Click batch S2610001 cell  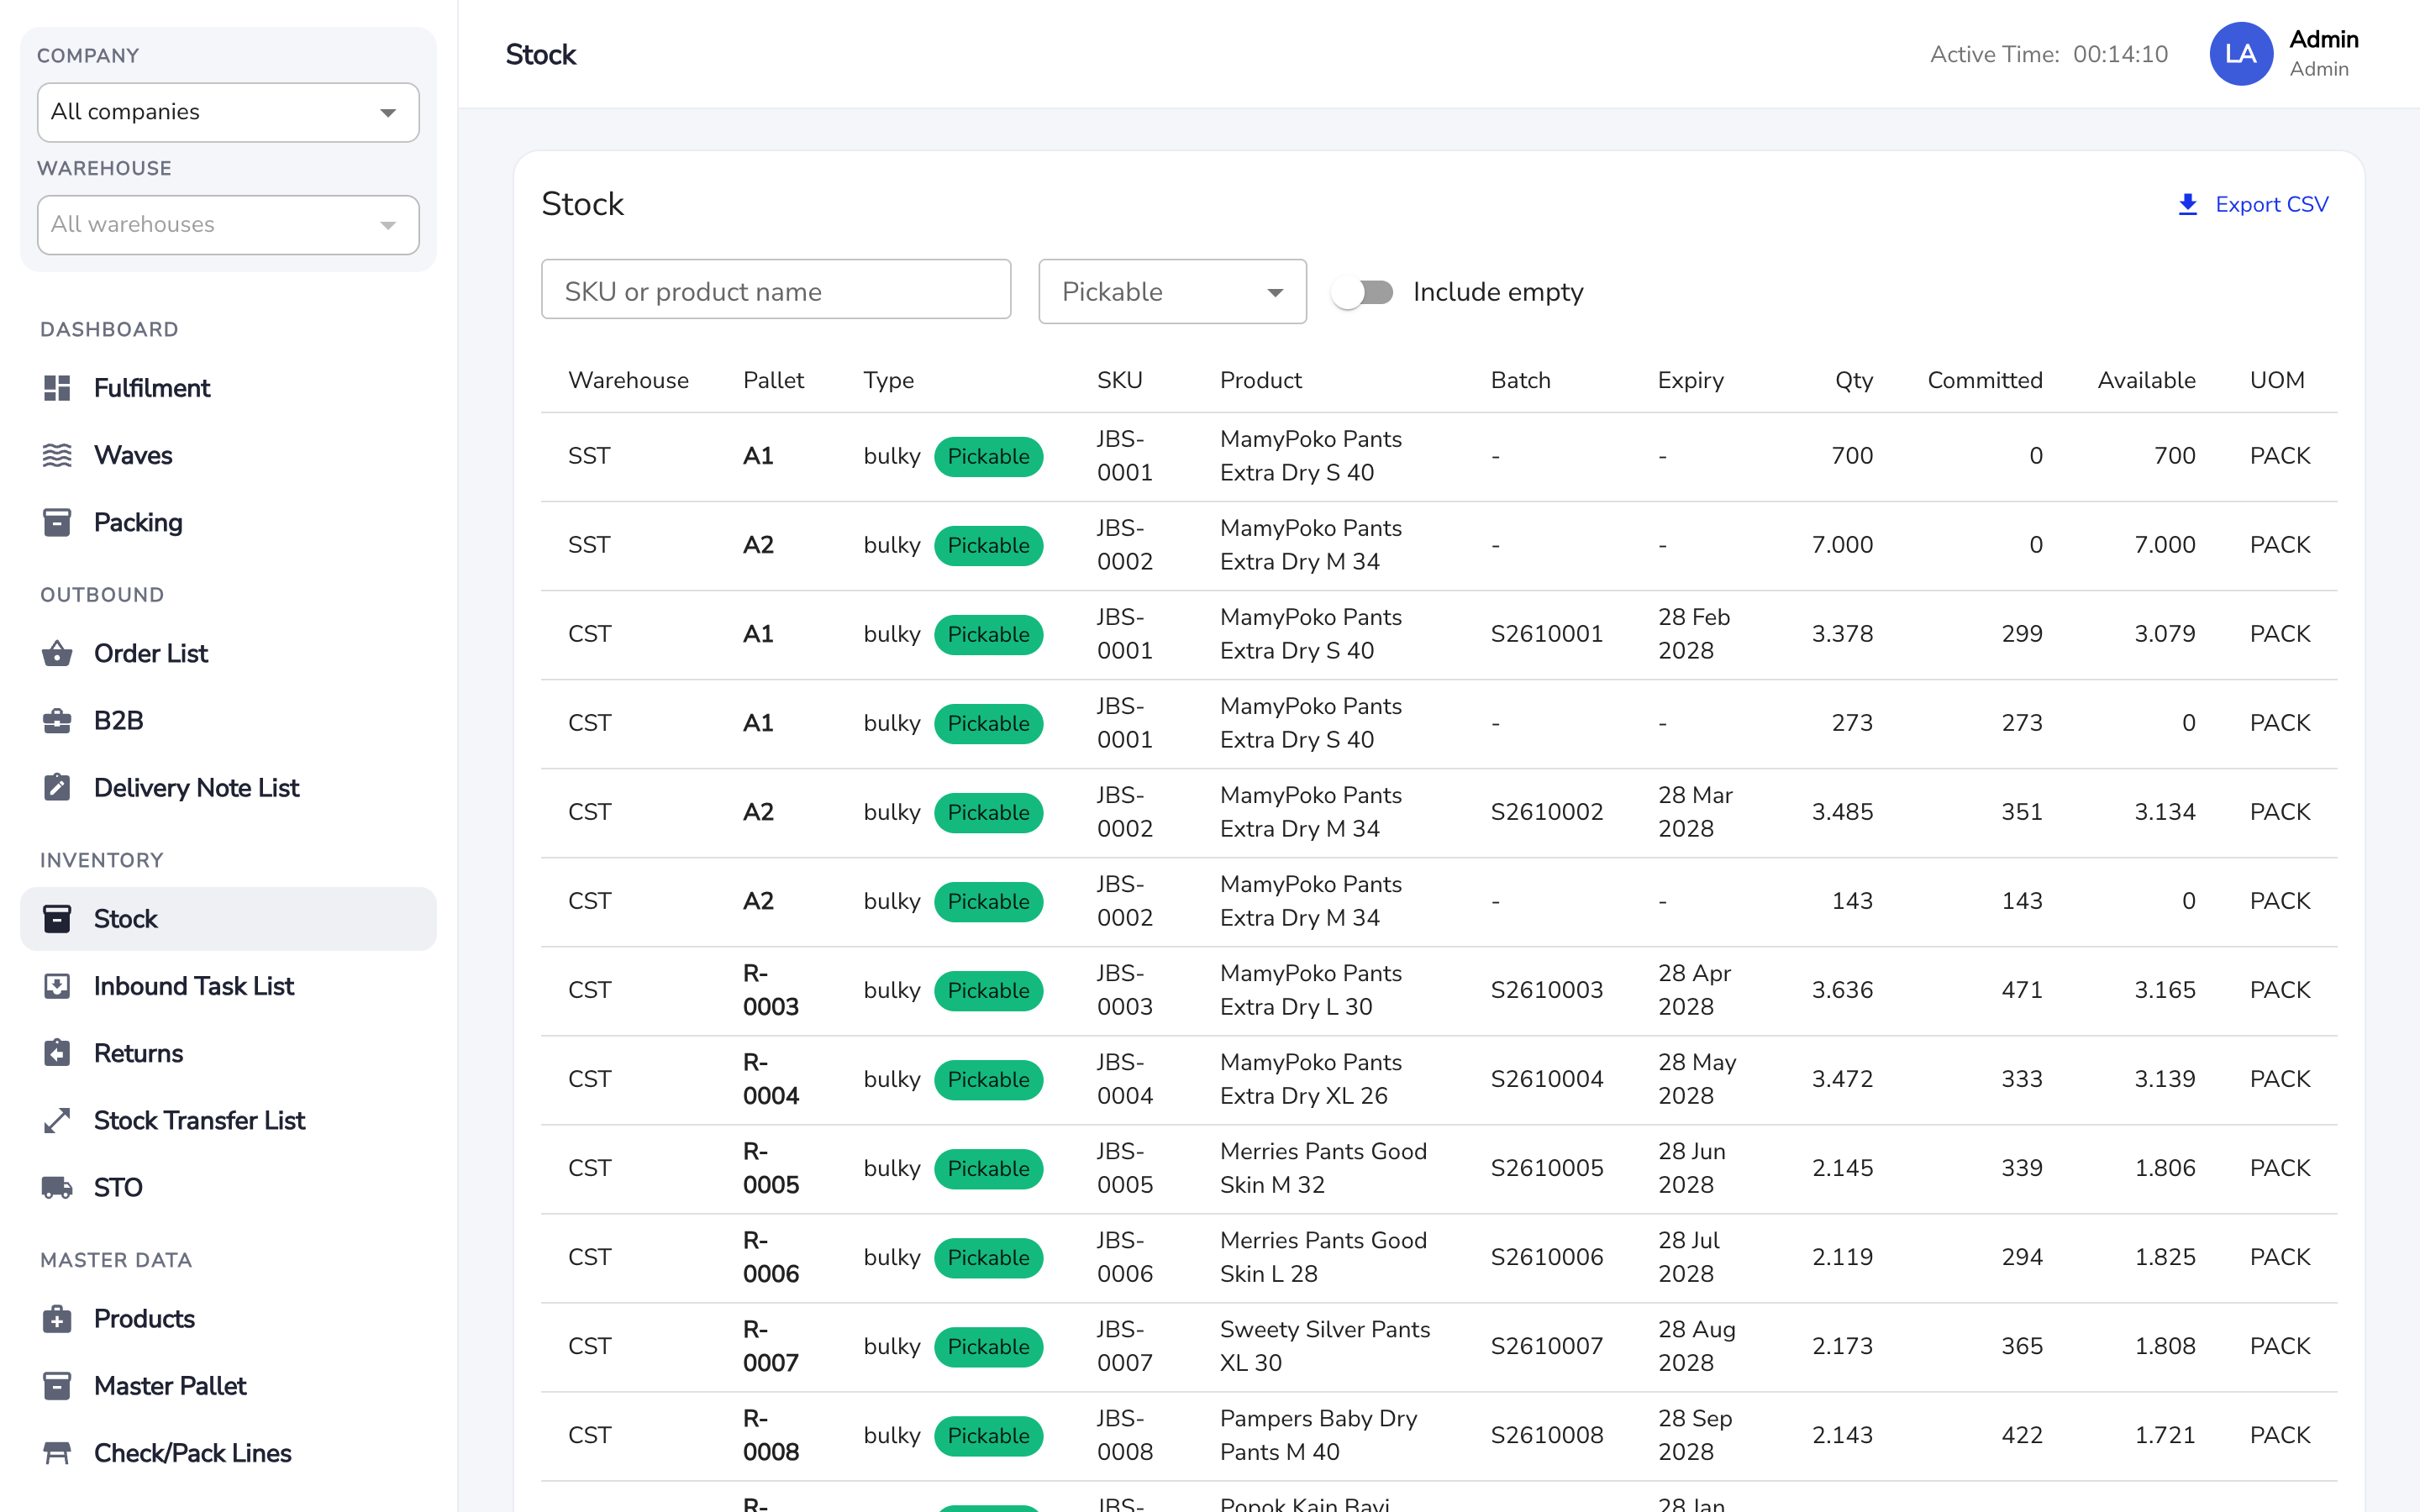coord(1546,634)
